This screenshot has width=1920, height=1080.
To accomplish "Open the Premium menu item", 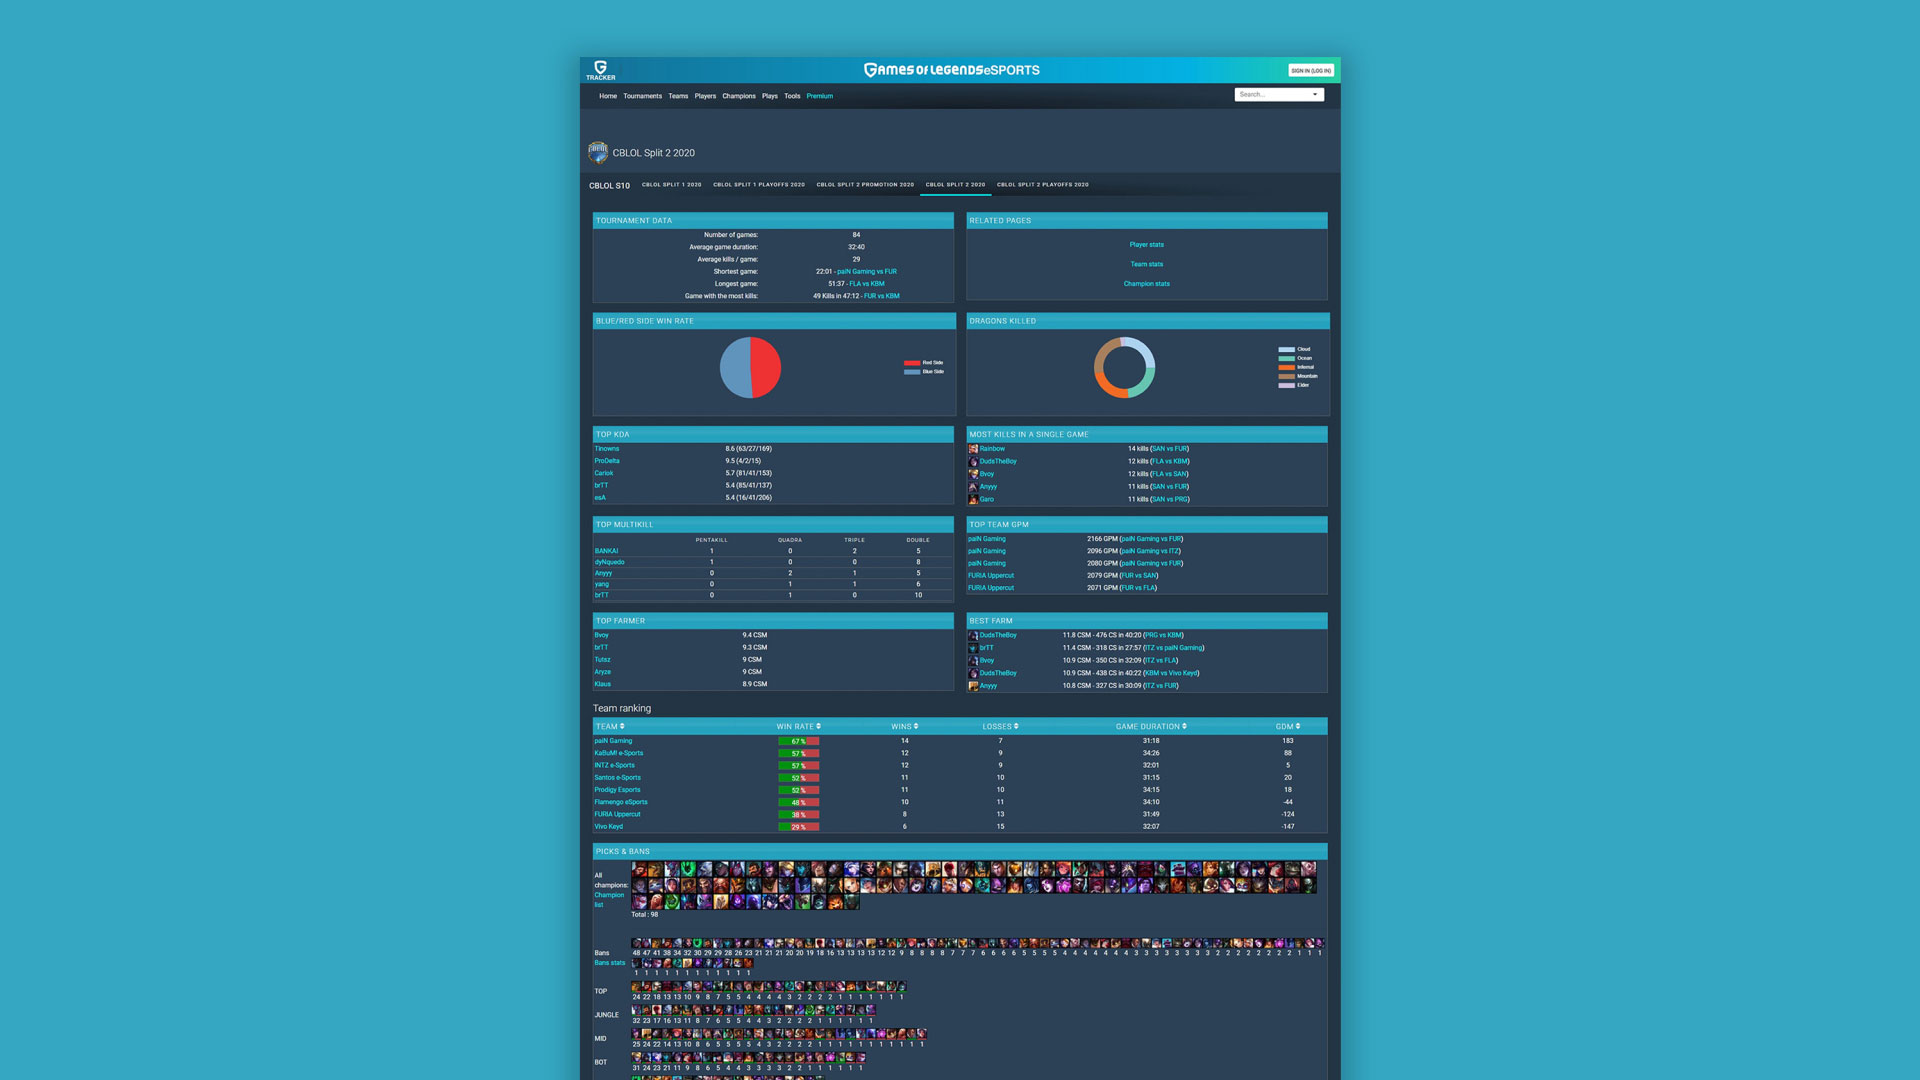I will click(x=820, y=96).
